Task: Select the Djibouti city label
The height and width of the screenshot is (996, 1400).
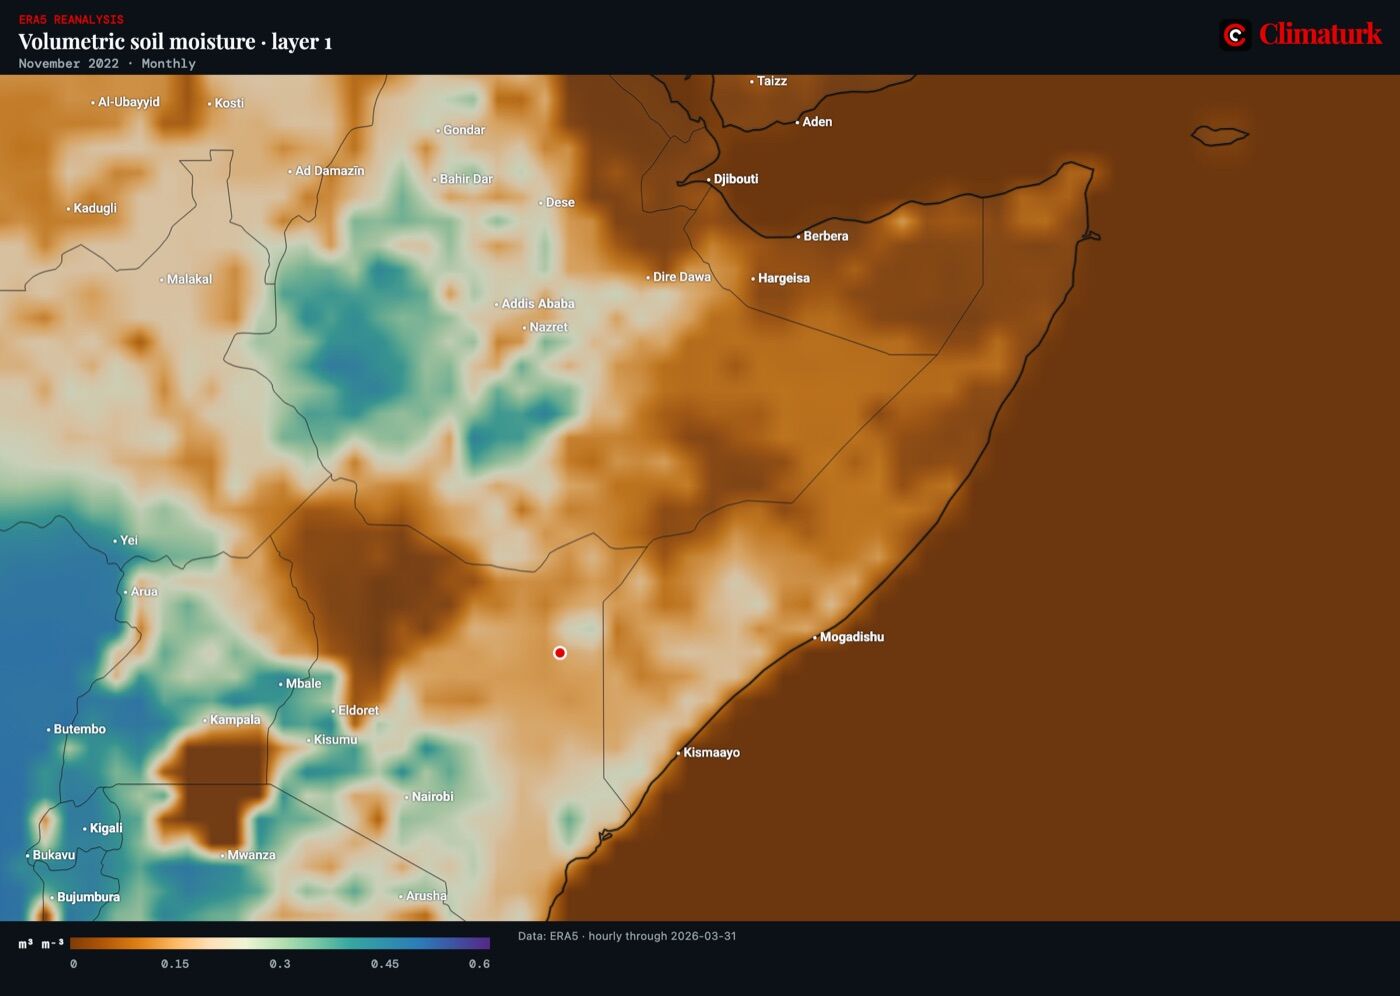Action: pos(736,179)
